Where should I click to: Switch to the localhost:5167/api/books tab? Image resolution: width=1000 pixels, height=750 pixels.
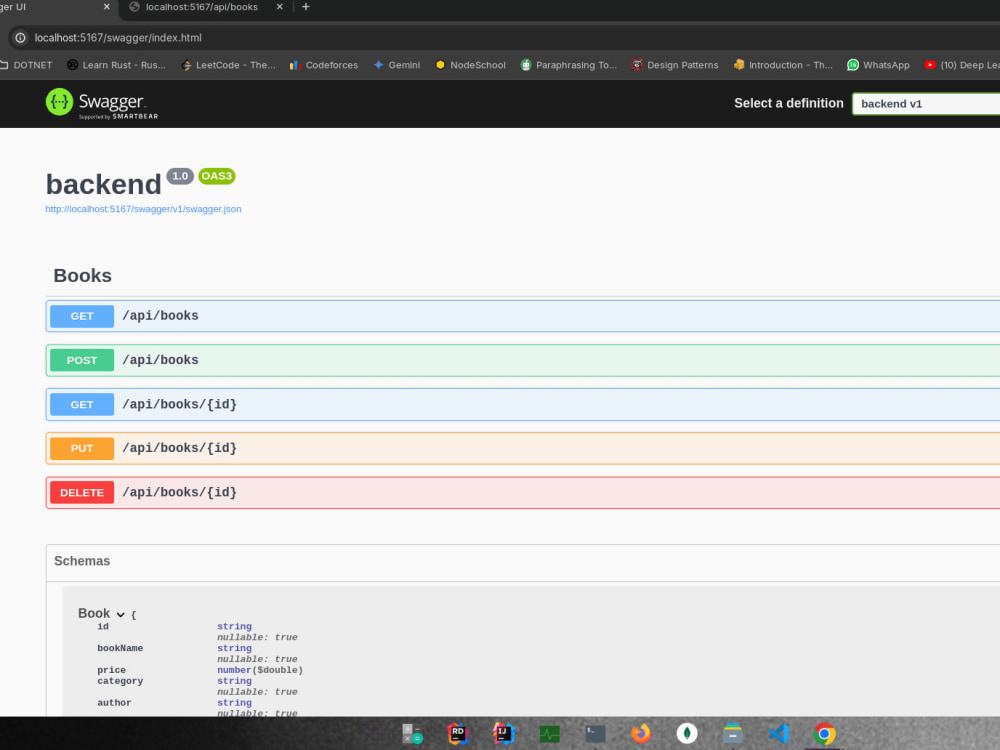pyautogui.click(x=200, y=8)
